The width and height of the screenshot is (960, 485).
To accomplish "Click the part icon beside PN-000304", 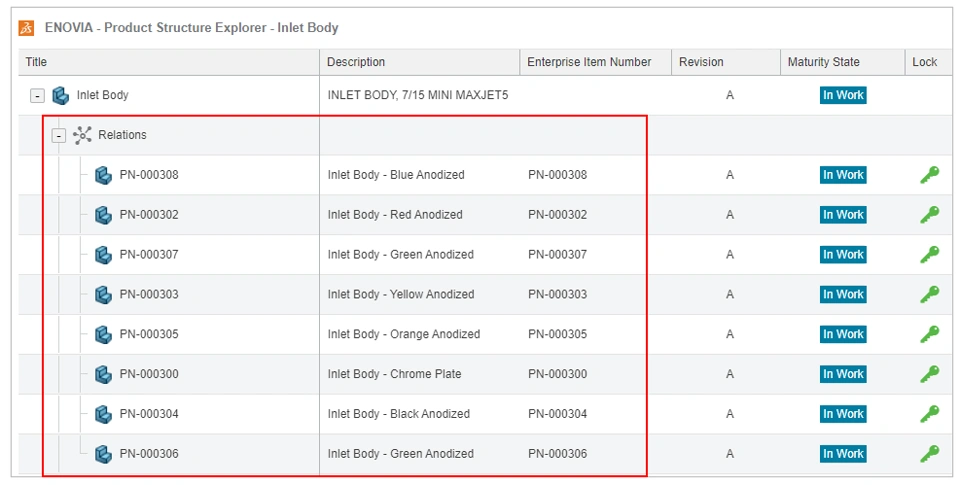I will (103, 414).
